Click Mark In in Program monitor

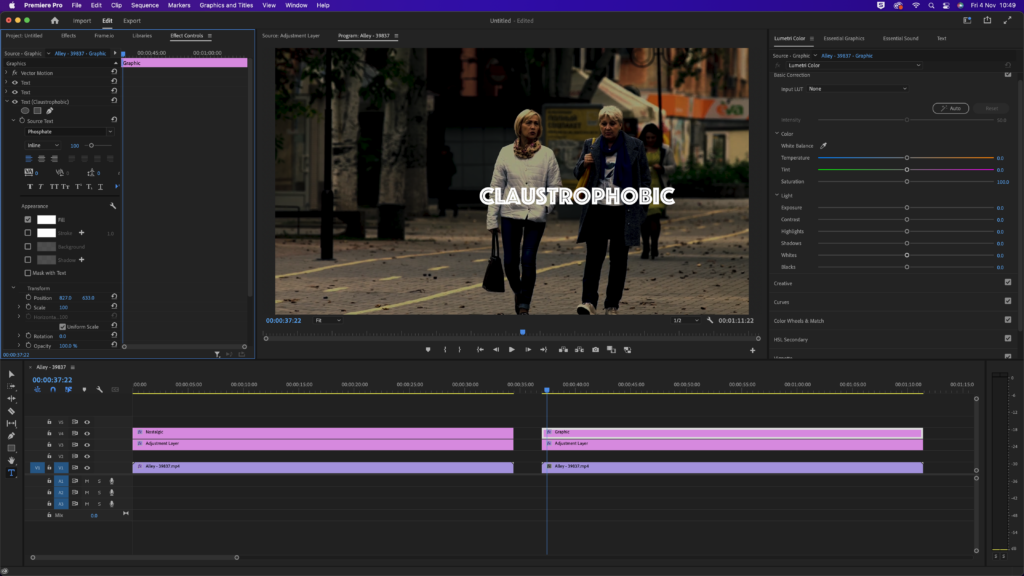445,350
